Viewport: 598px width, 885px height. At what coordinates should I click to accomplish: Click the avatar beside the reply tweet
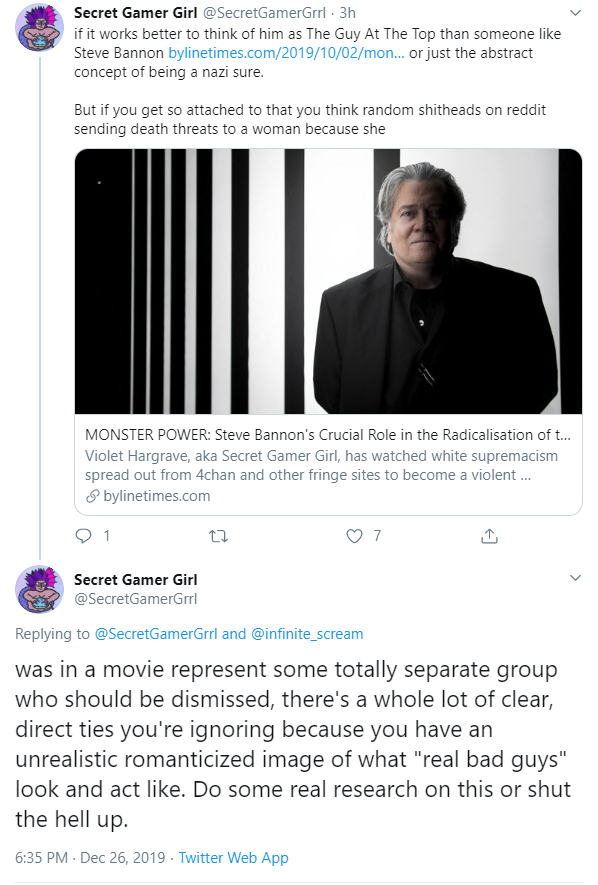click(39, 589)
